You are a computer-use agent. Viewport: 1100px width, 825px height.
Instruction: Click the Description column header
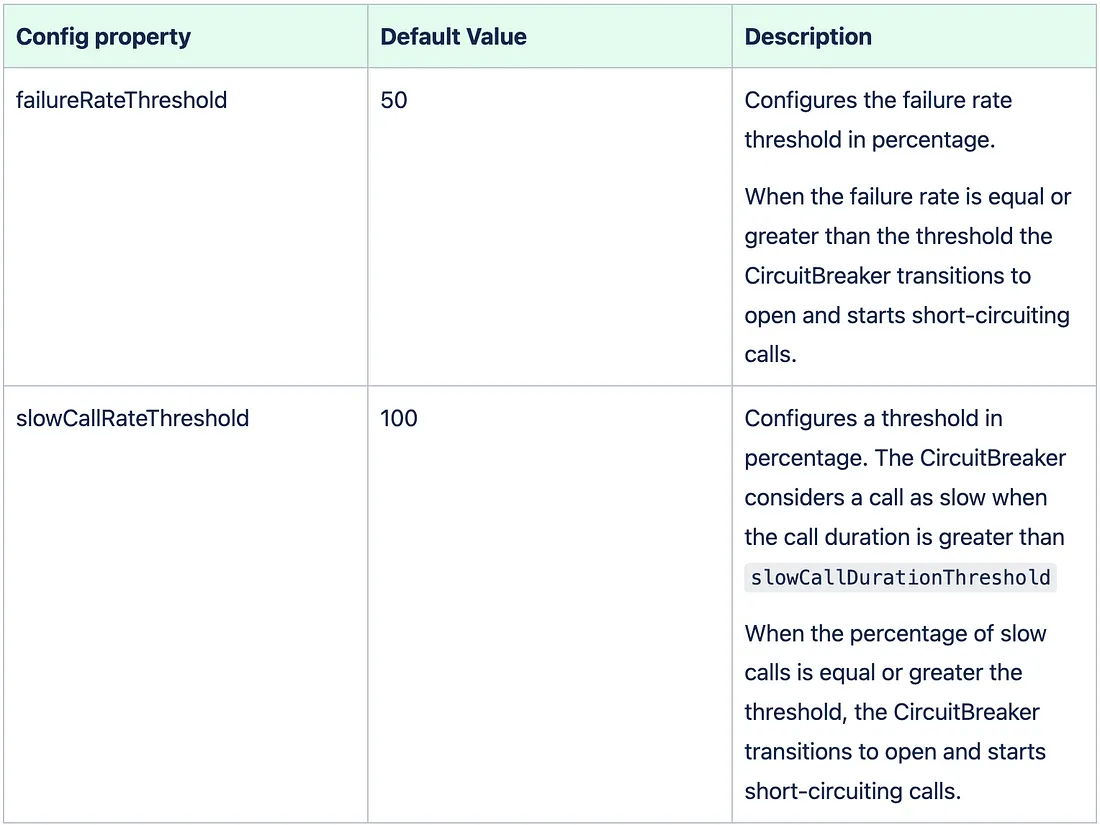point(808,37)
